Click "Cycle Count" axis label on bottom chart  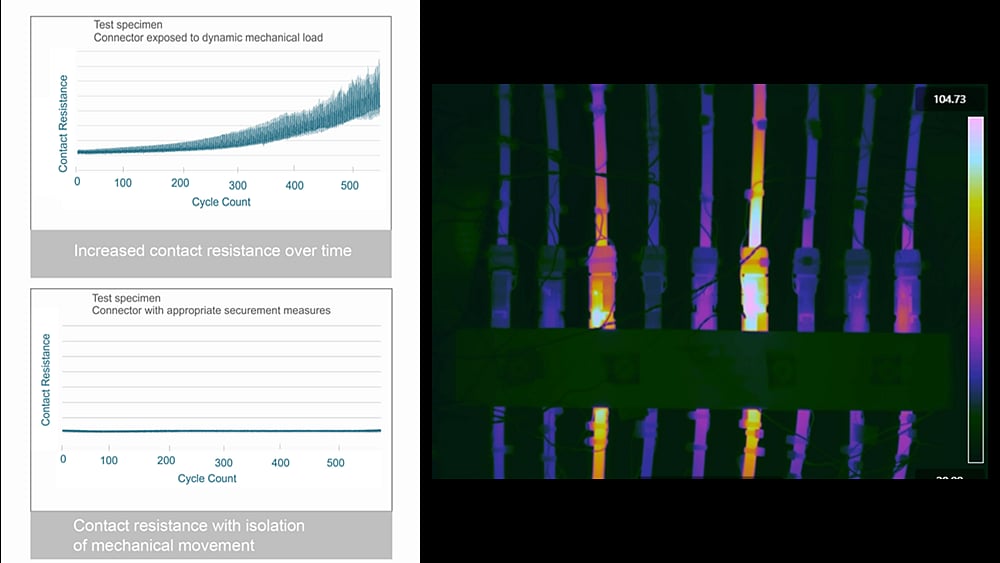pyautogui.click(x=207, y=479)
